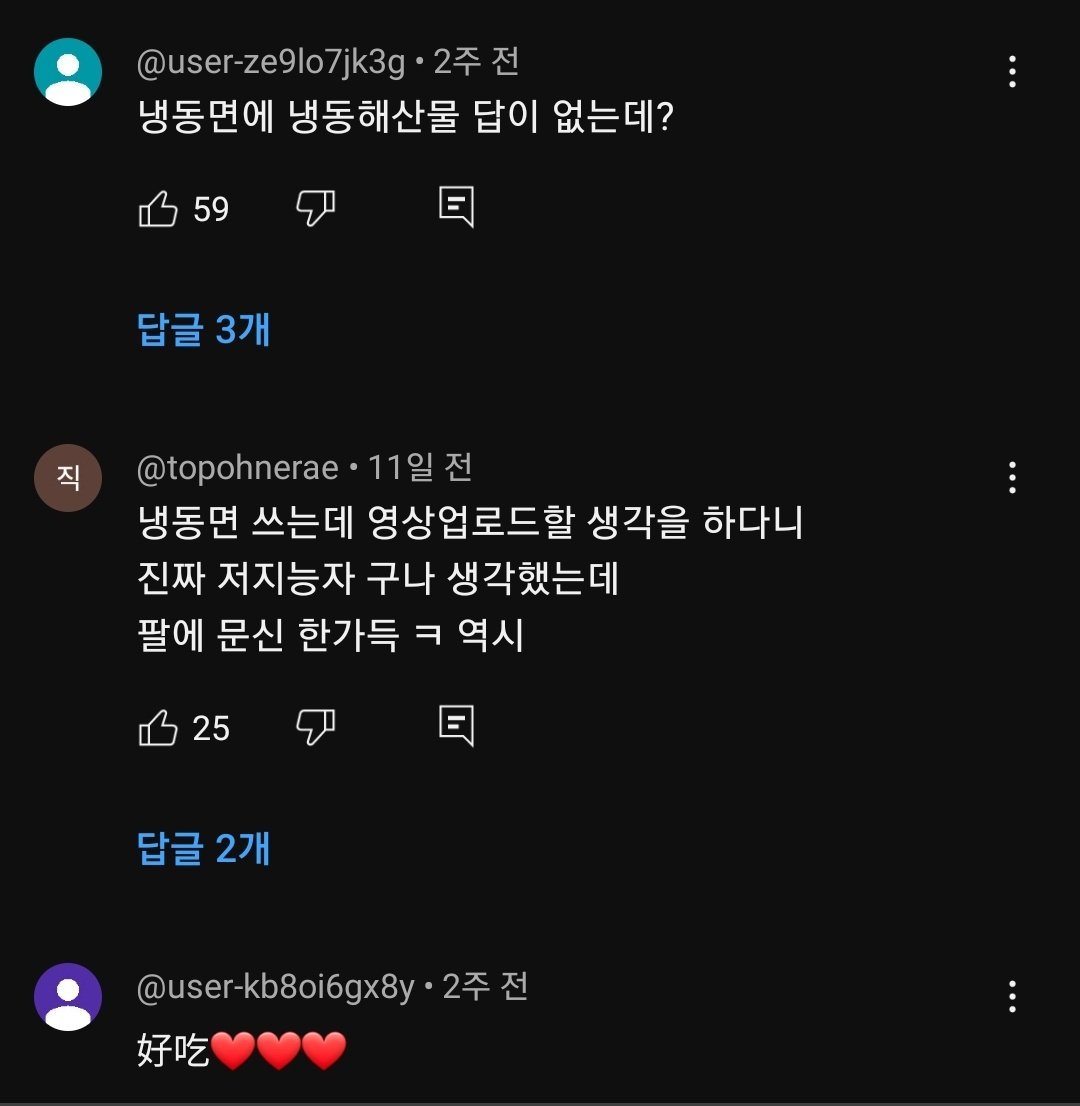
Task: Toggle like off on the 59-likes comment
Action: [159, 209]
